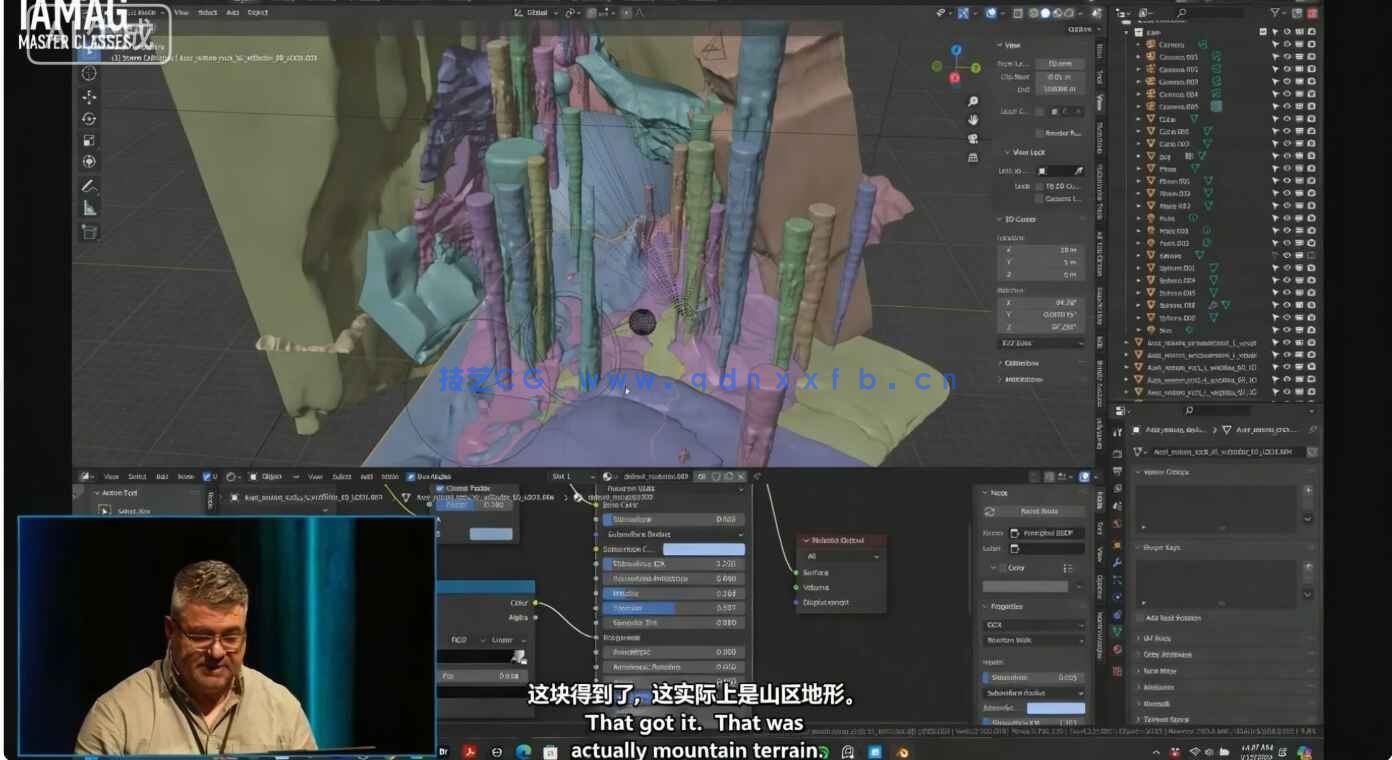Toggle the Color checkbox in the Node panel

[x=1003, y=568]
